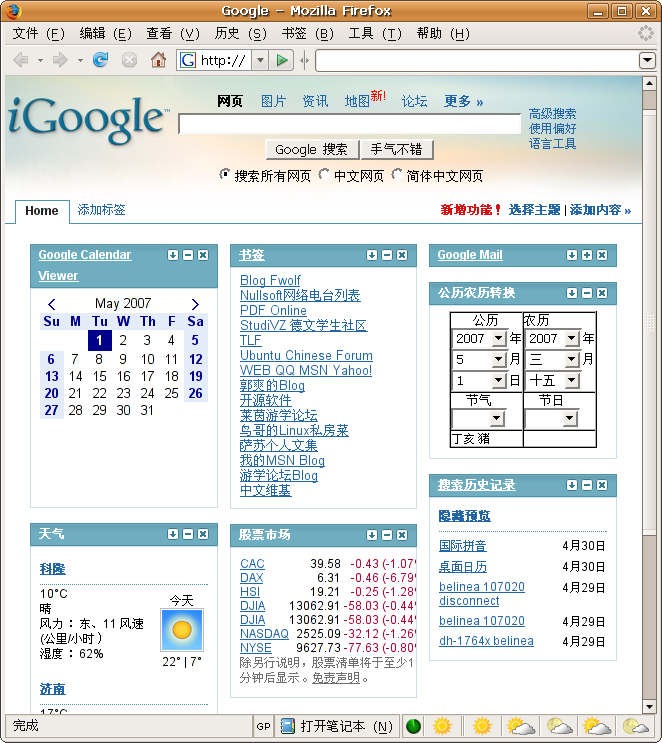Open the 农历 day 十五 dropdown

pyautogui.click(x=571, y=381)
